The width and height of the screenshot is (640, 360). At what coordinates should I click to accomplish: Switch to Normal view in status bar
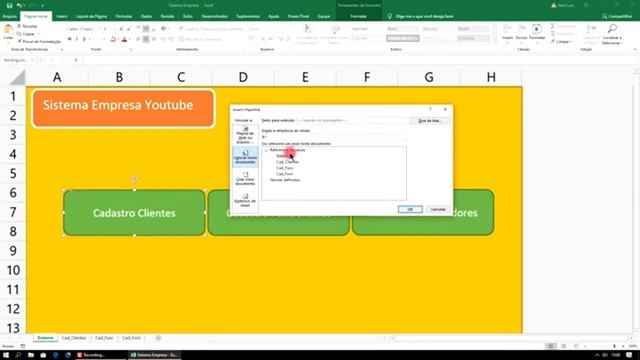[551, 346]
